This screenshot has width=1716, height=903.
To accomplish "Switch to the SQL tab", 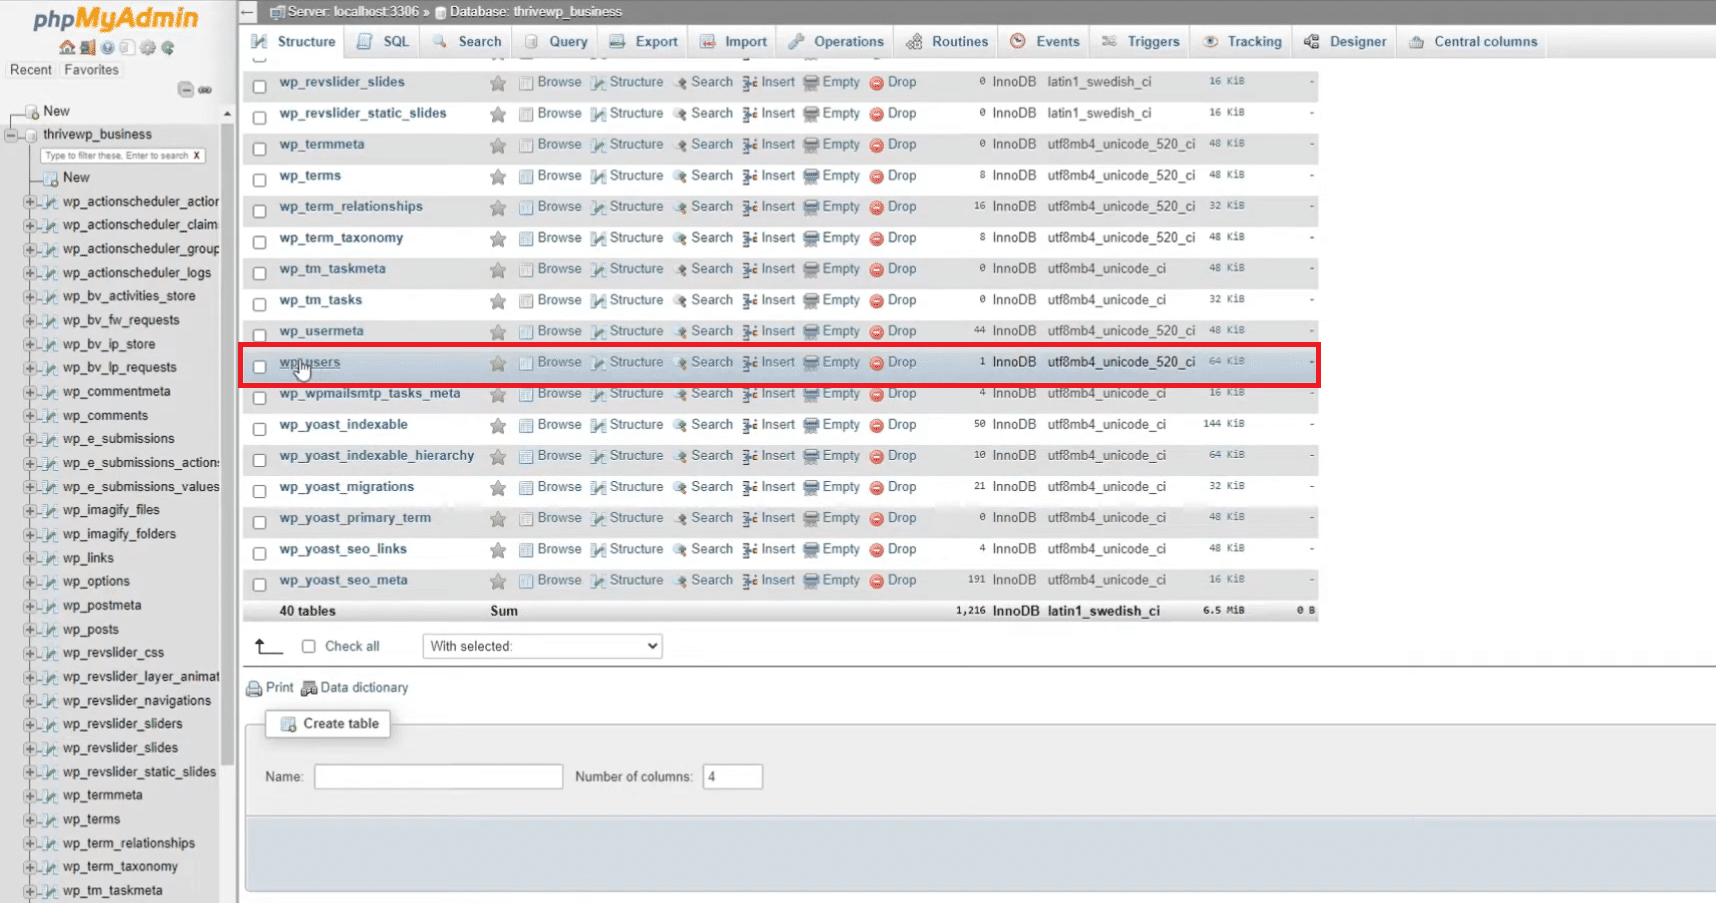I will 382,41.
